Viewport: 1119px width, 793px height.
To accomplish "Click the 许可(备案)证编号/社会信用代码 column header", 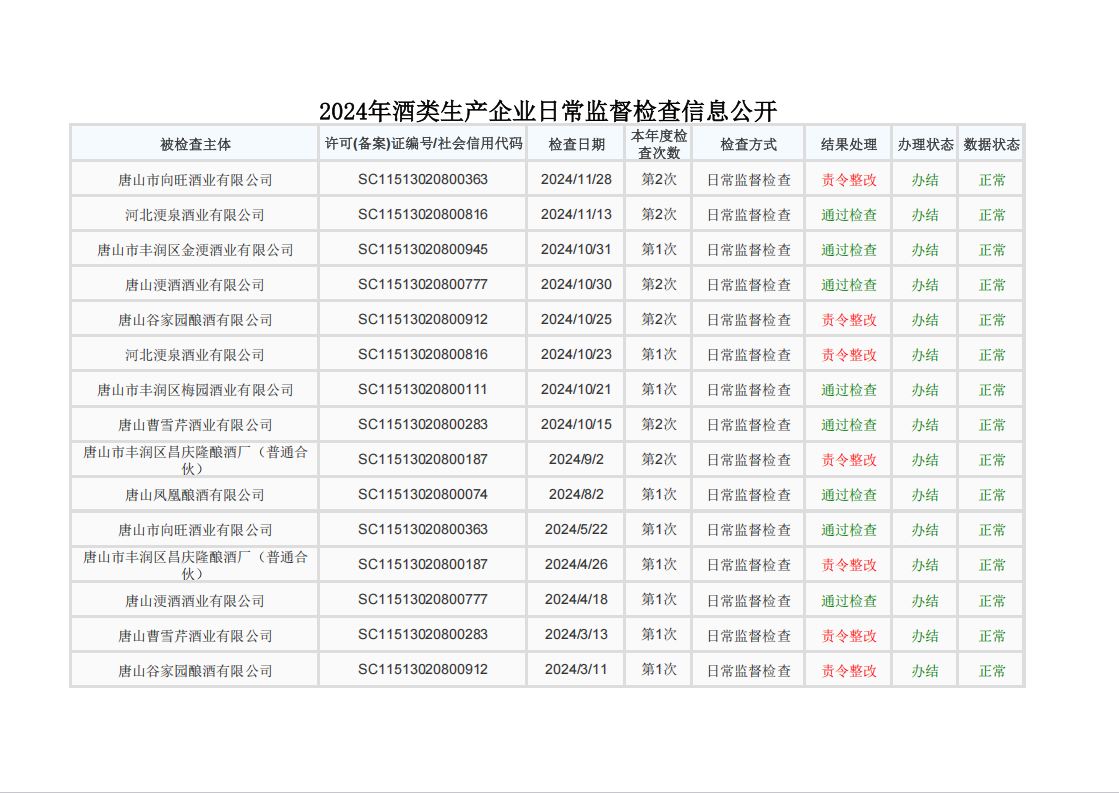I will coord(423,143).
